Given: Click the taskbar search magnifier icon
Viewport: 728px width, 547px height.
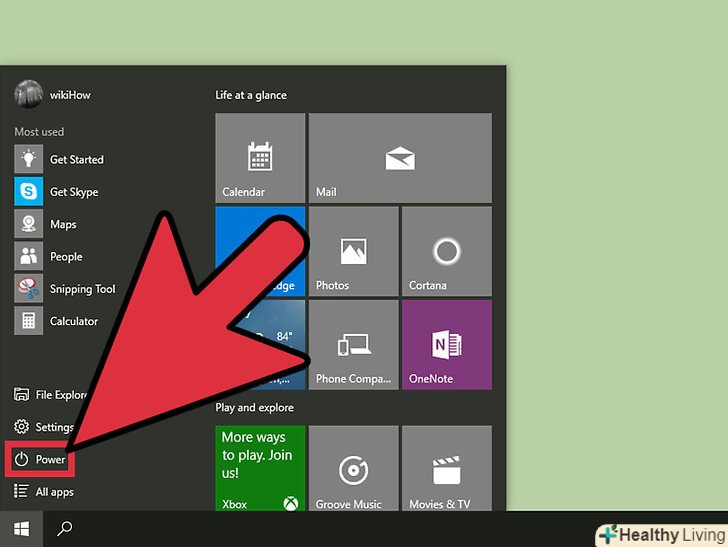Looking at the screenshot, I should pos(65,528).
